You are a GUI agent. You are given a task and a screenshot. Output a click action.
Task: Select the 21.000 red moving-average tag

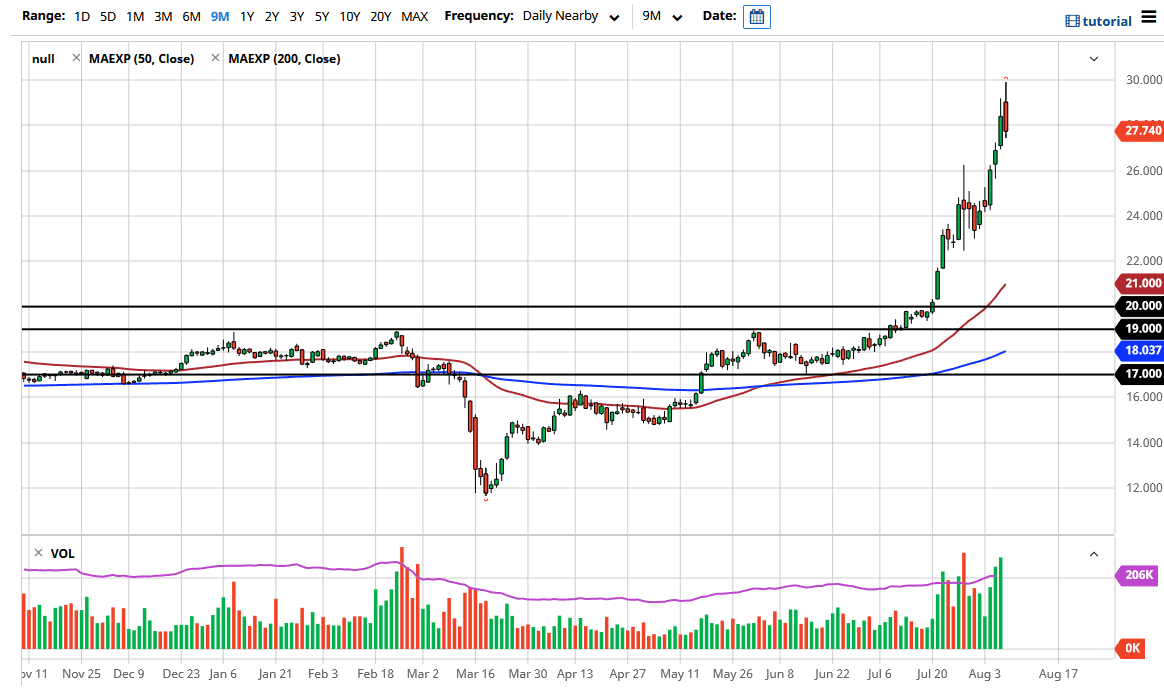(x=1141, y=283)
